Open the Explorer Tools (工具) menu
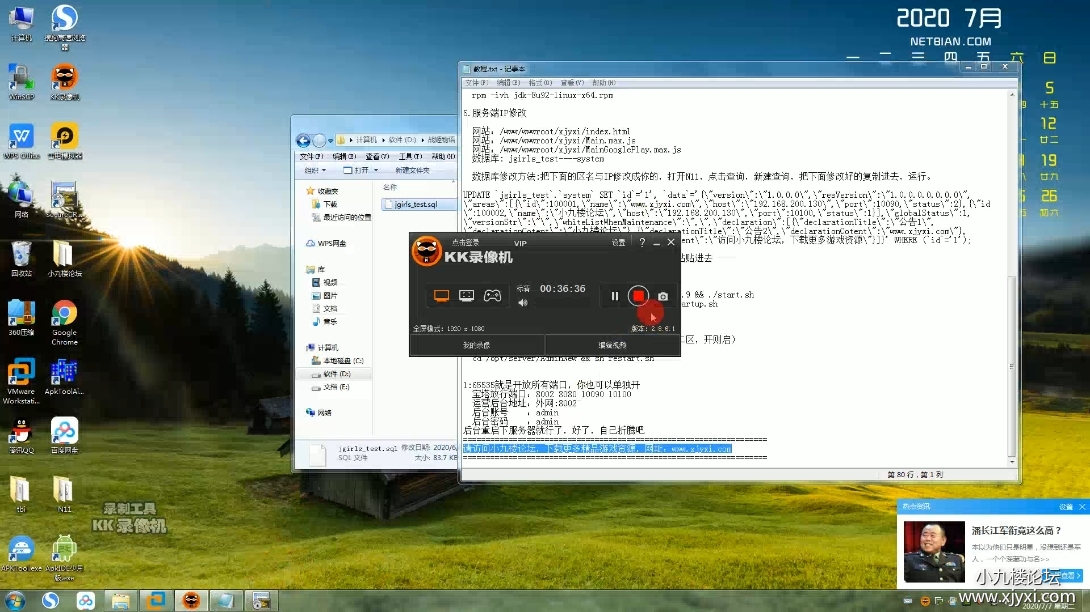The height and width of the screenshot is (612, 1090). click(409, 156)
